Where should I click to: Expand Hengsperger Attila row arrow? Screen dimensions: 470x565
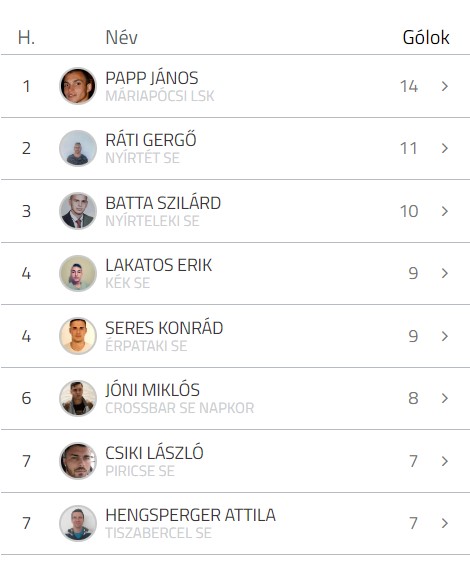click(445, 523)
